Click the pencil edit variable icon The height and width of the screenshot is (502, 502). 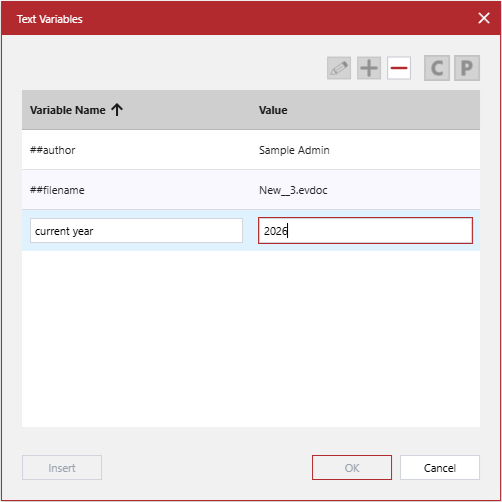(339, 68)
